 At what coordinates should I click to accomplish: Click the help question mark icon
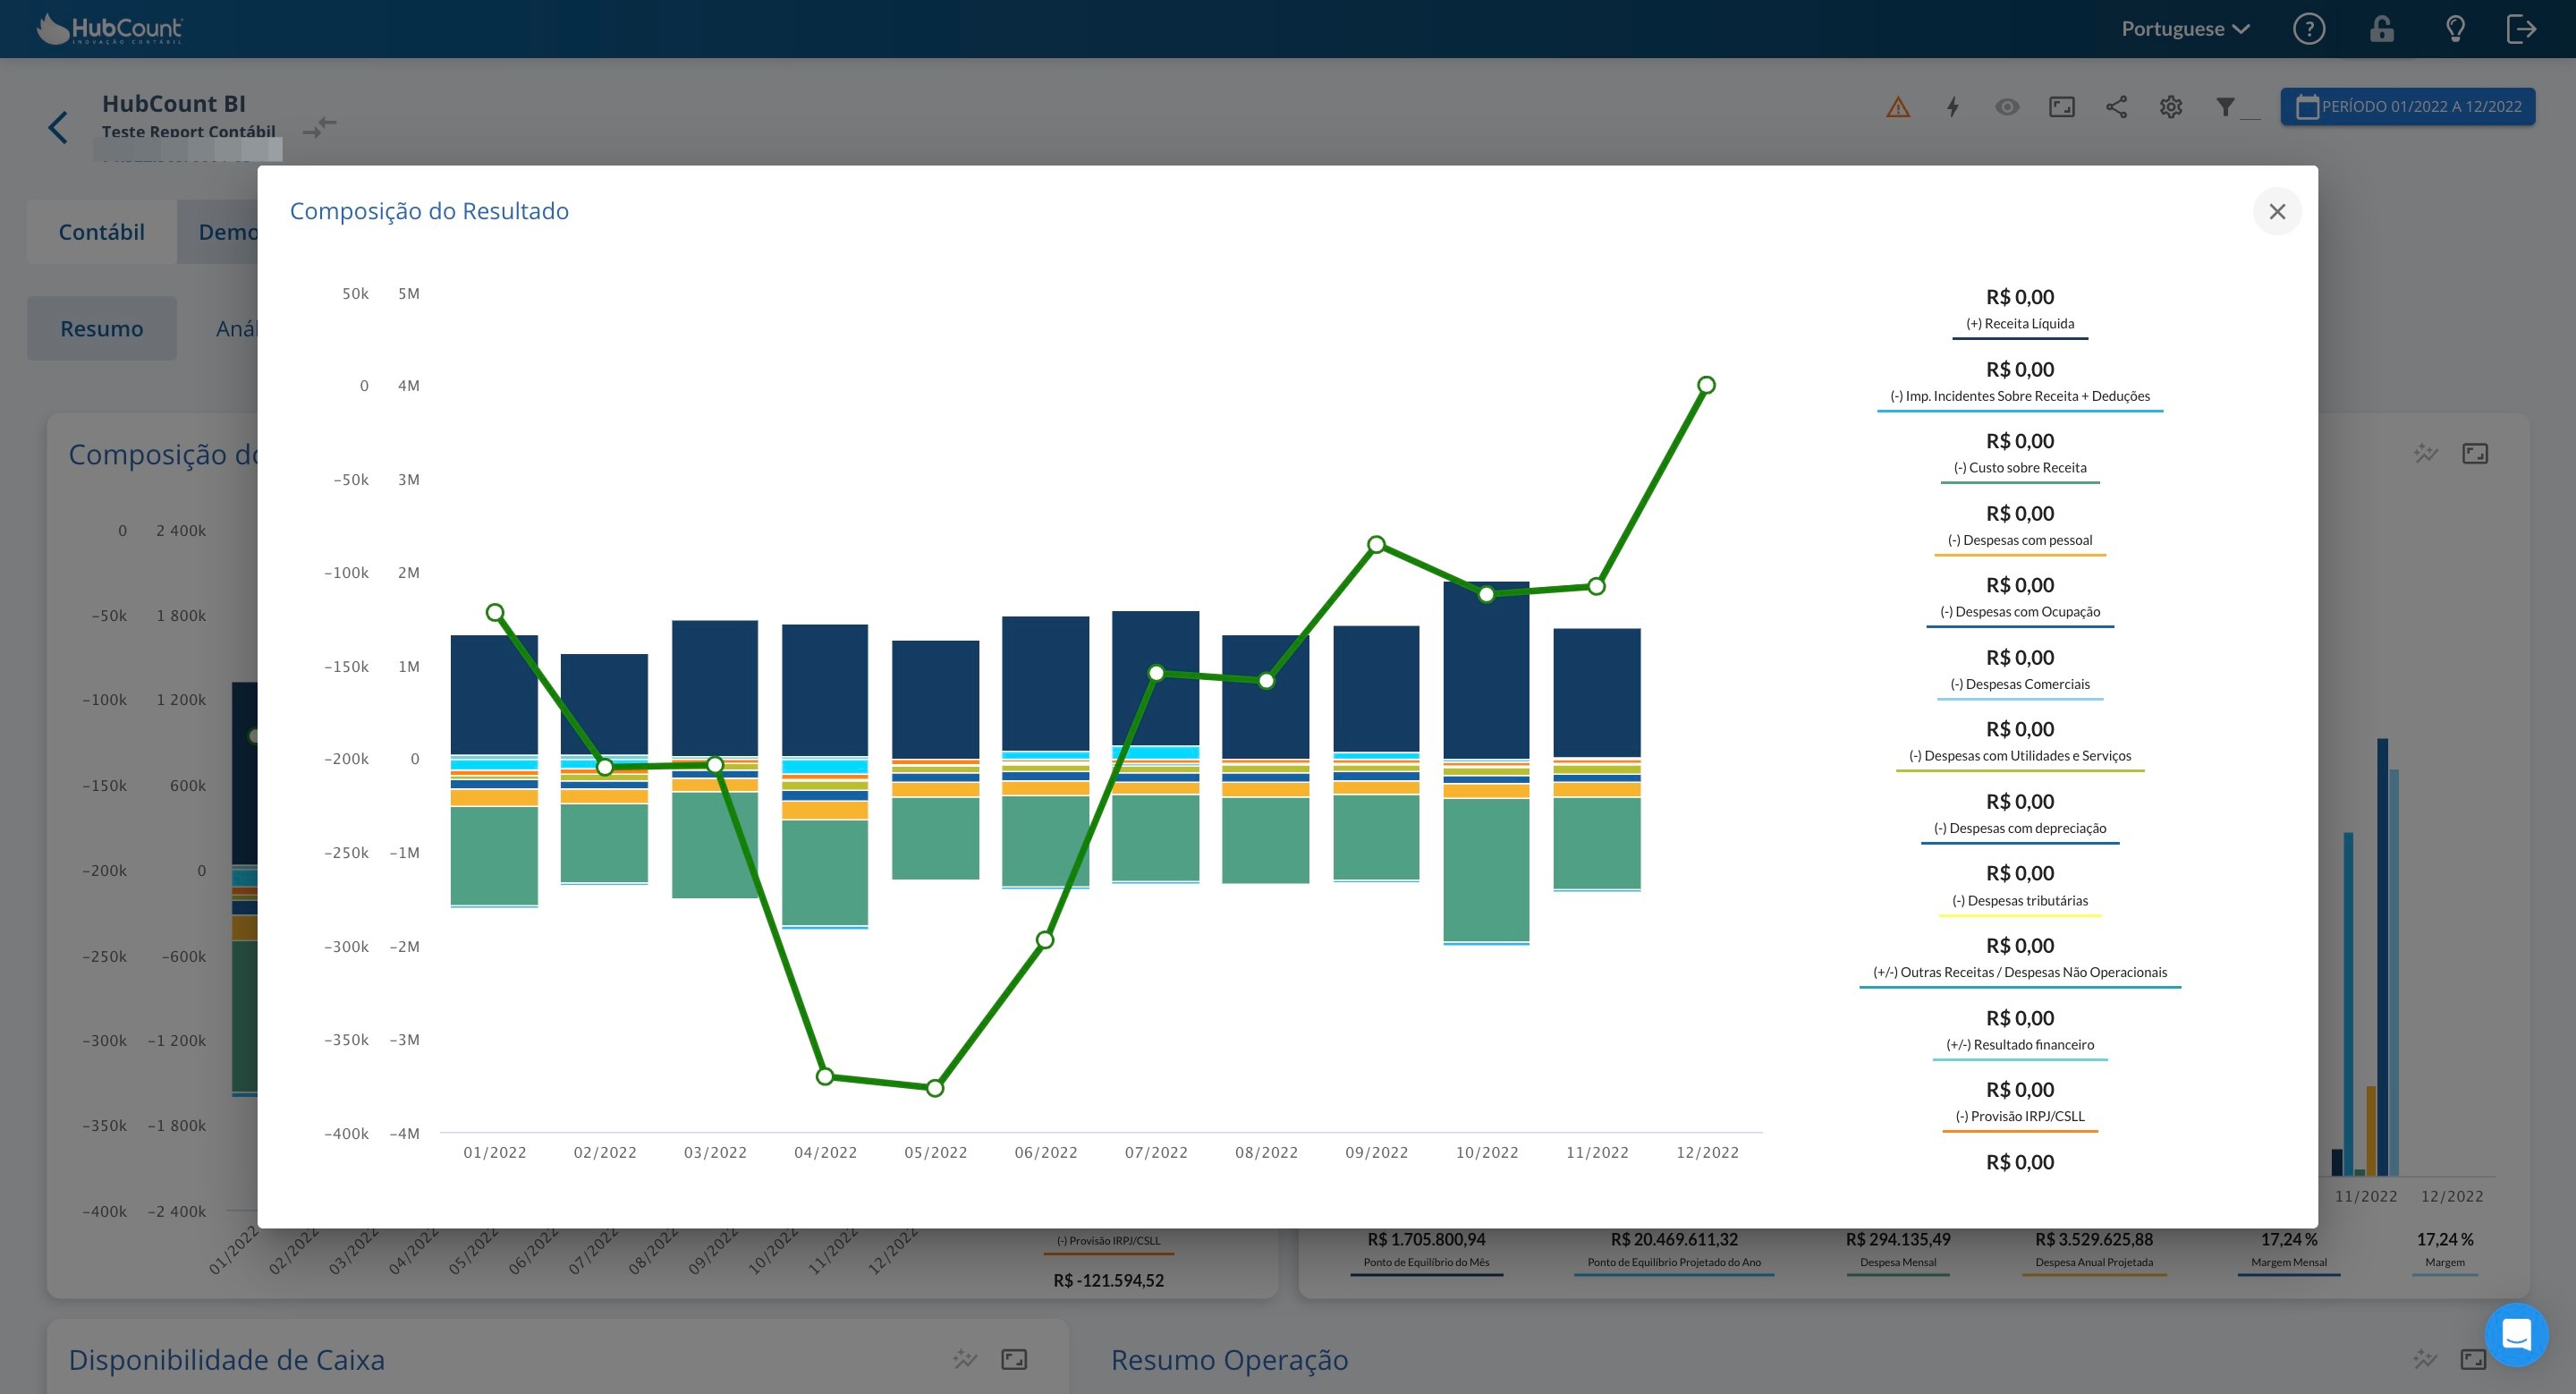click(x=2308, y=29)
